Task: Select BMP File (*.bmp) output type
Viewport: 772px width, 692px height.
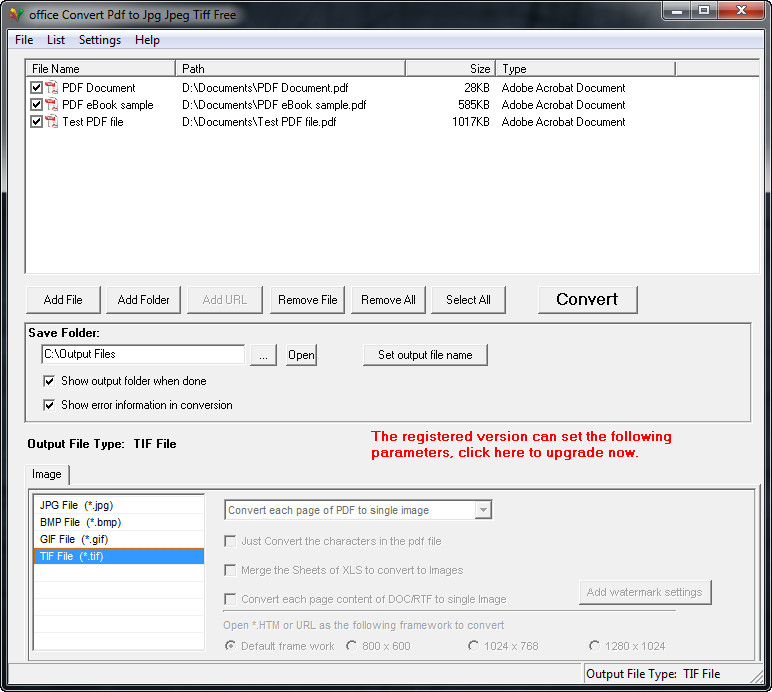Action: click(119, 522)
